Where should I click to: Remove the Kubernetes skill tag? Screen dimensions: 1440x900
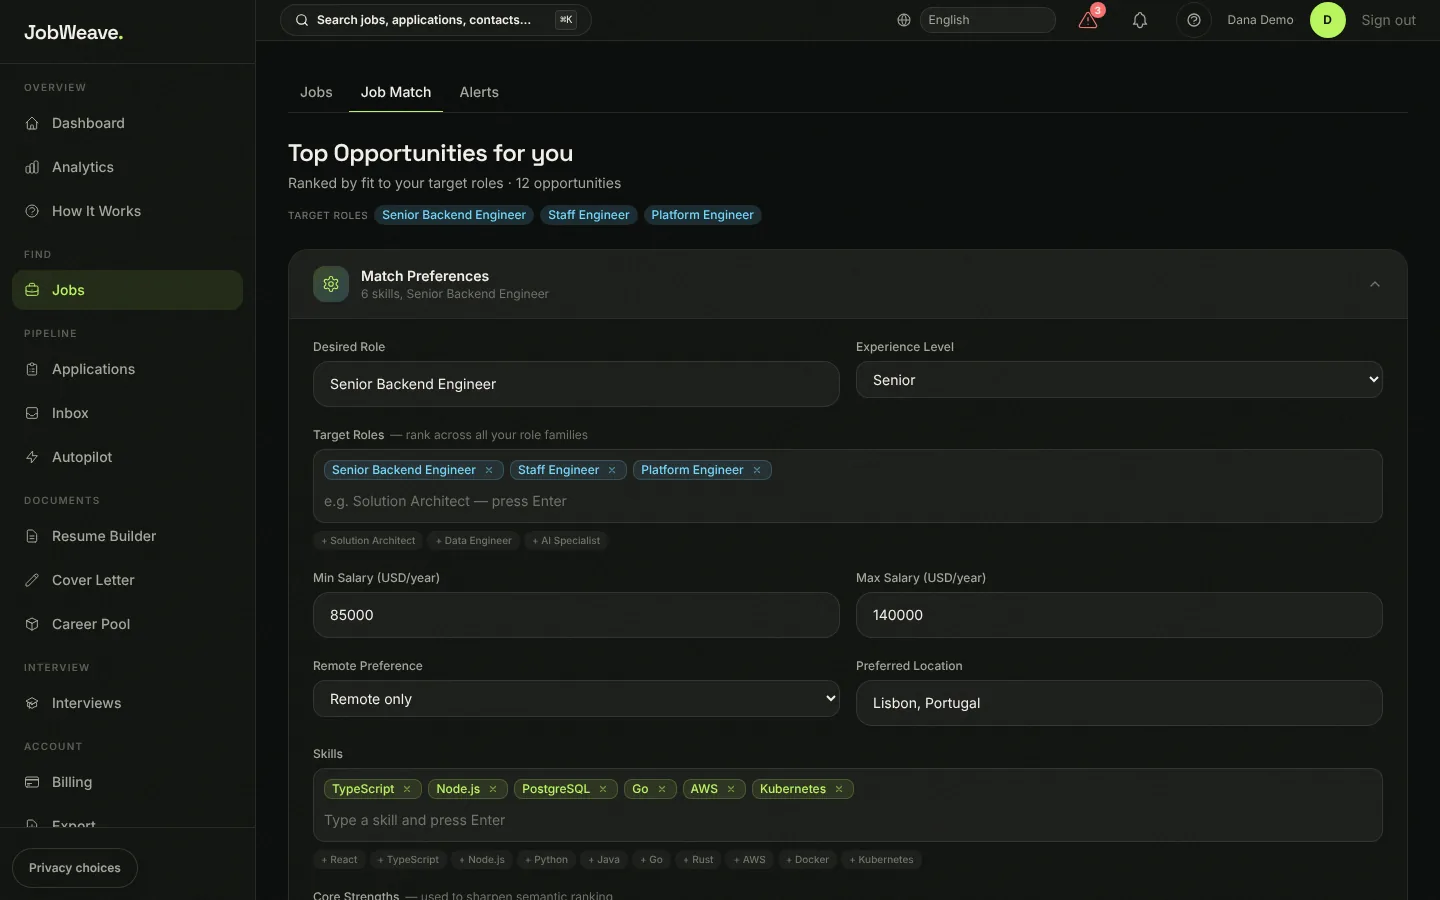(x=839, y=789)
